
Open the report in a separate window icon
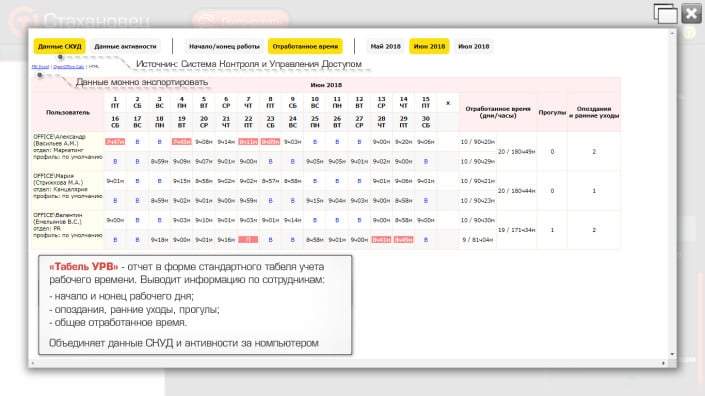click(665, 13)
